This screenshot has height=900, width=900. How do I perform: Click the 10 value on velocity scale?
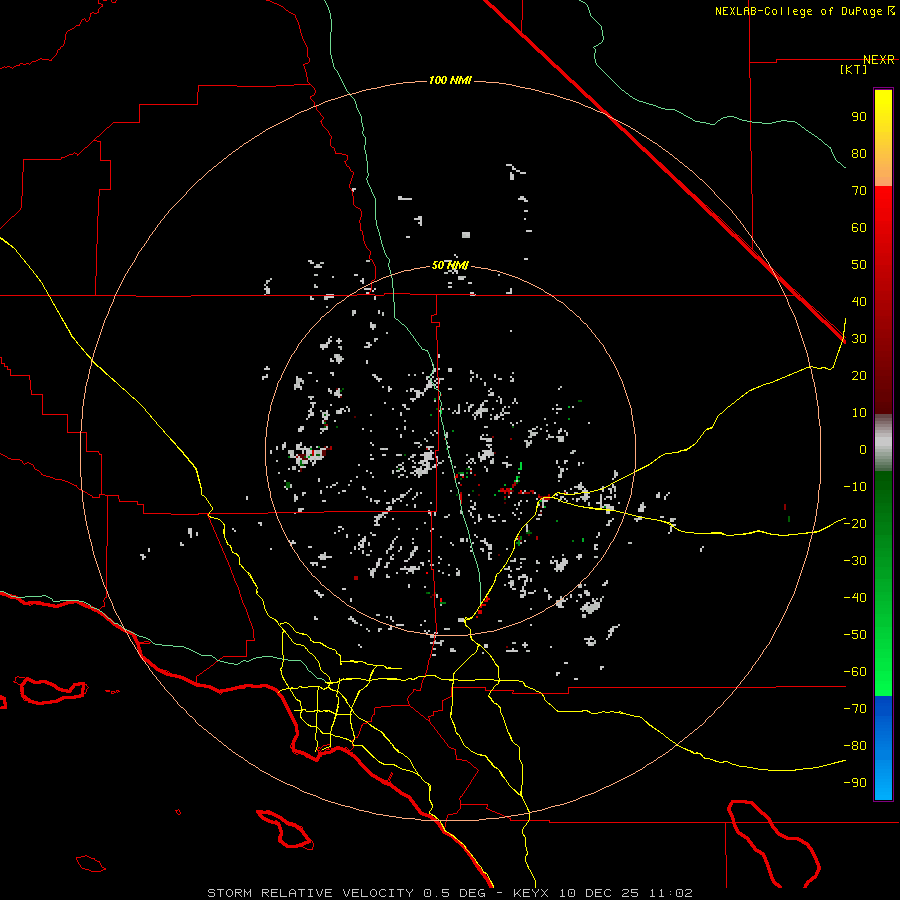(x=859, y=413)
